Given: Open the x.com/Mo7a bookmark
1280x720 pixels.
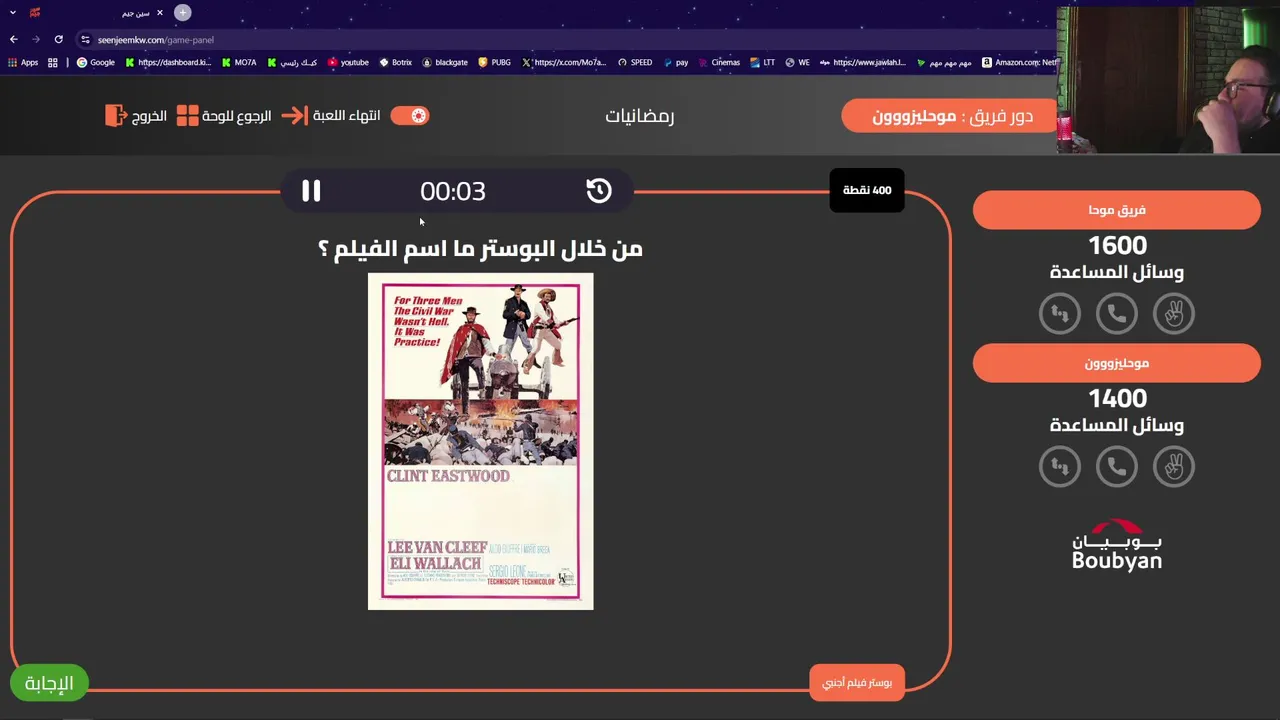Looking at the screenshot, I should [564, 62].
